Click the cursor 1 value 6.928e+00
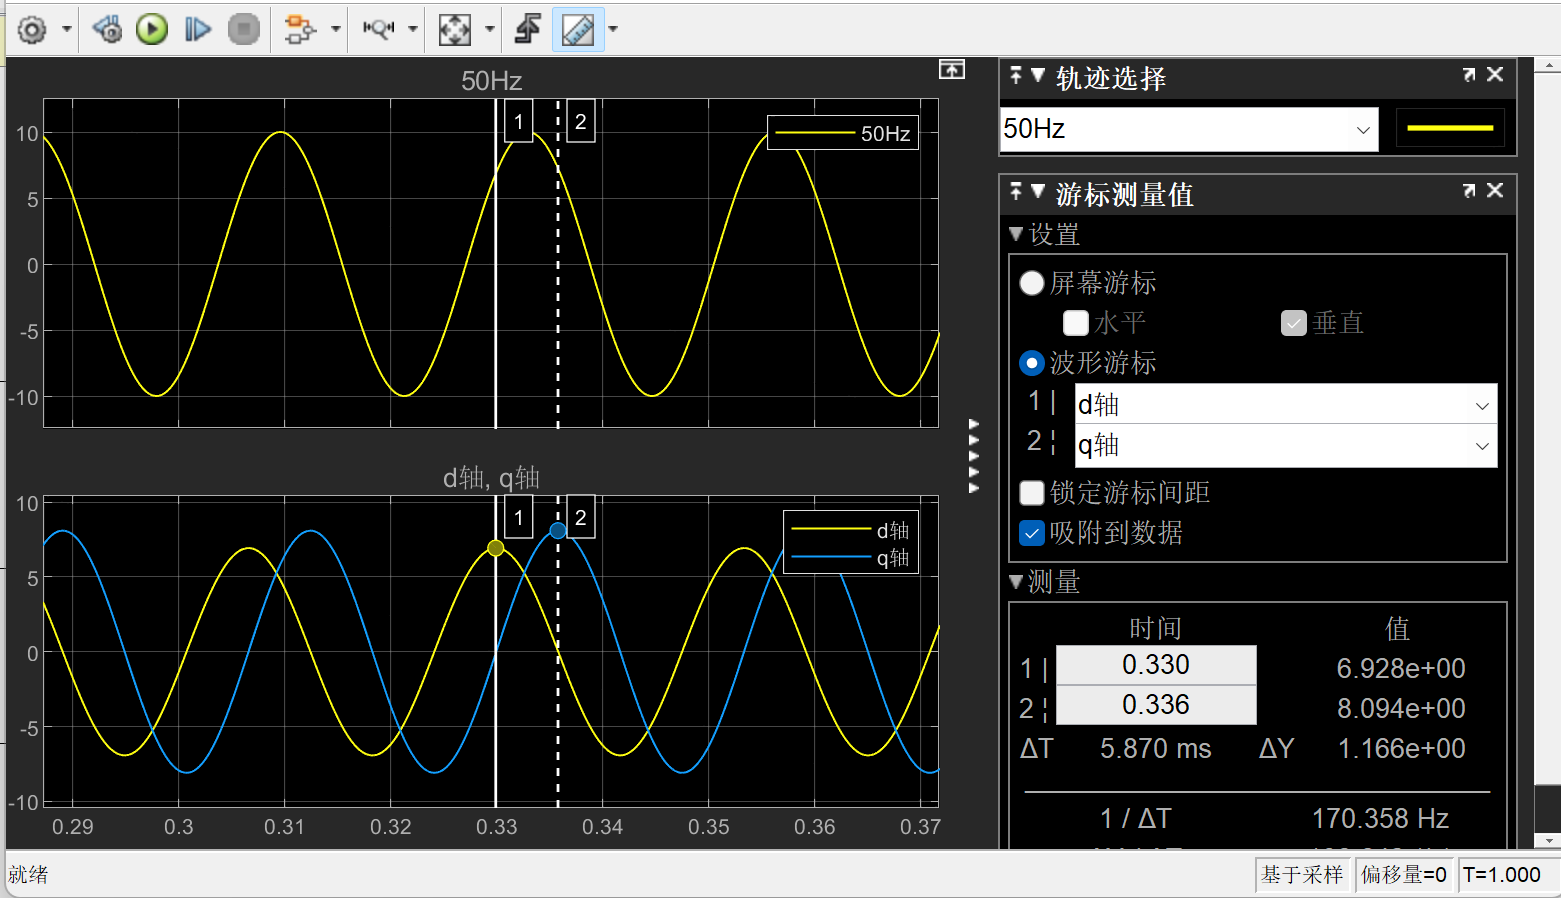The height and width of the screenshot is (898, 1561). coord(1401,669)
